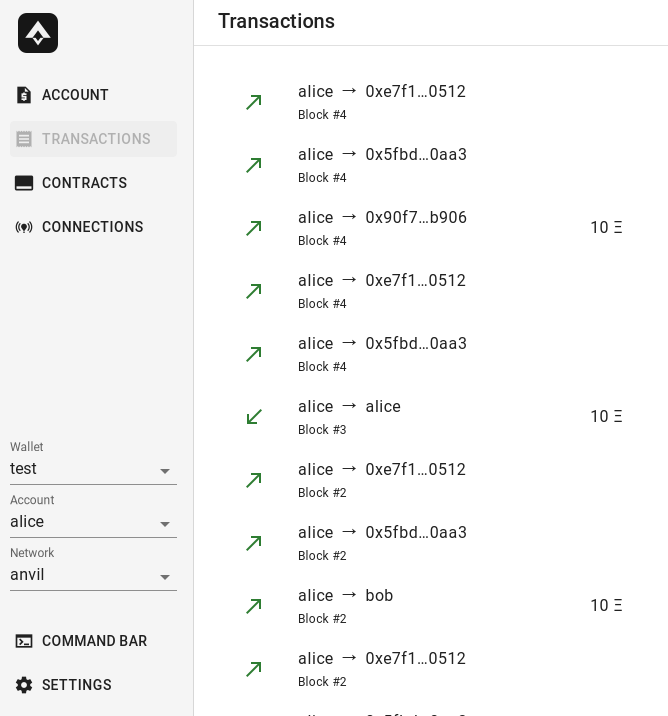Select the alice → bob transaction in Block #2
Screen dimensions: 668x716
(x=430, y=605)
